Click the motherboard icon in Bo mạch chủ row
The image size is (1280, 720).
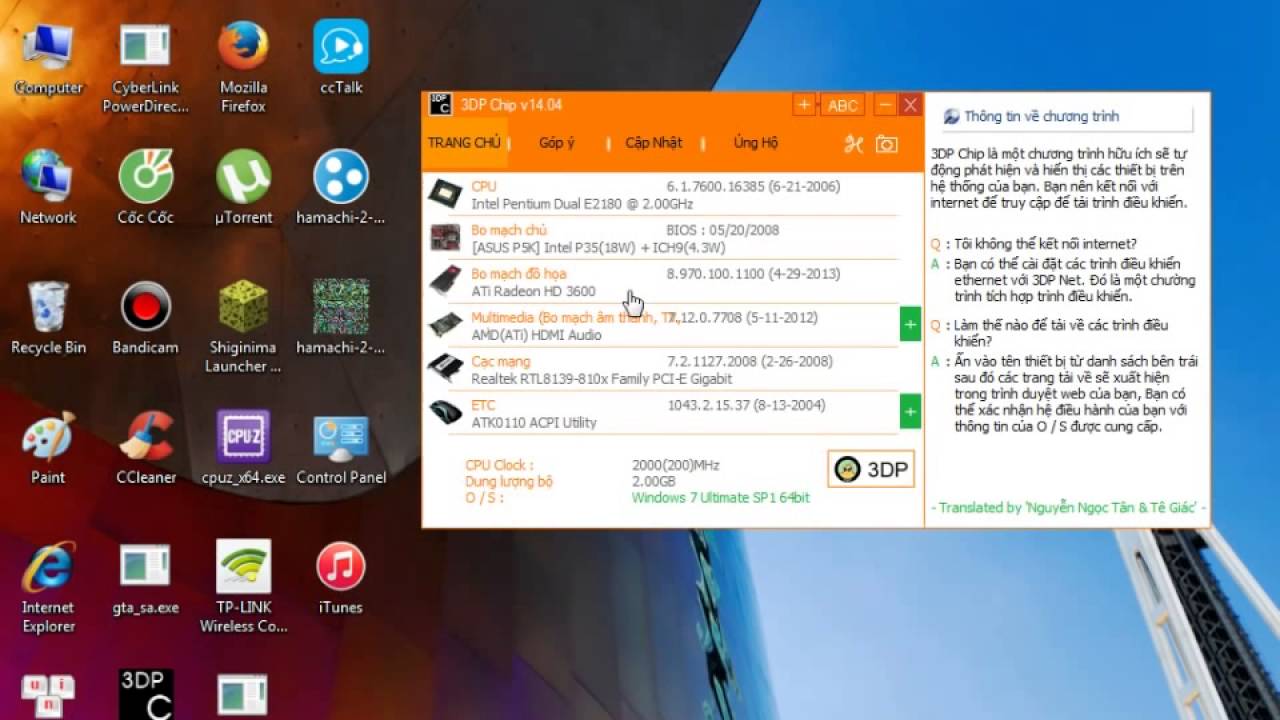445,238
